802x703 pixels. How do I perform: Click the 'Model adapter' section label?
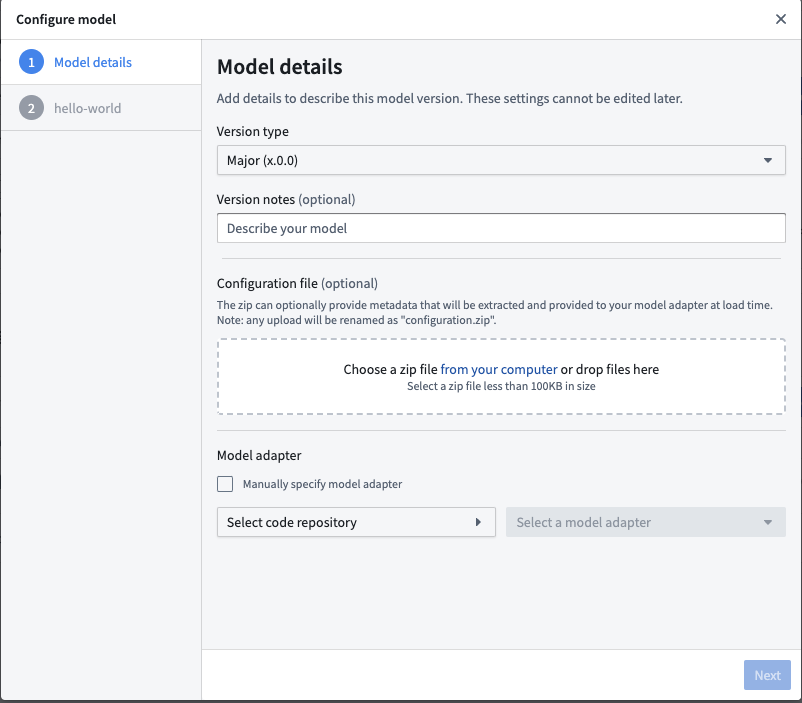pos(259,455)
